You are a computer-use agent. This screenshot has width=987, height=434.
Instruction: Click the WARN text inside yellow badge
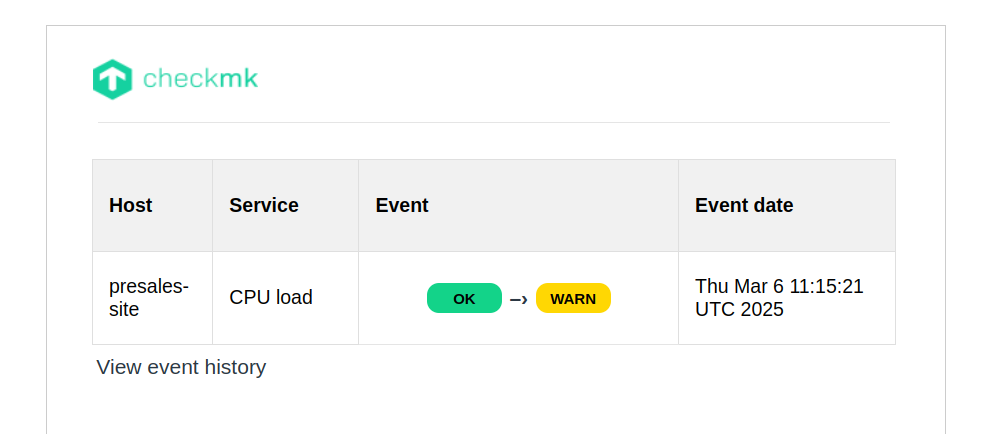click(x=573, y=299)
